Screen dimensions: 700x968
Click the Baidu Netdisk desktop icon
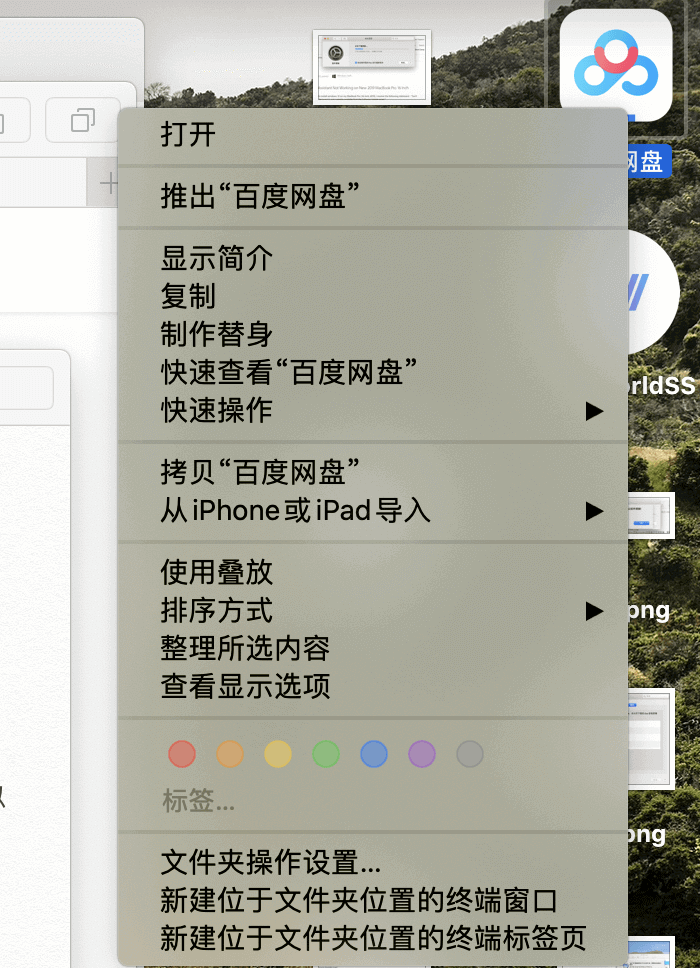(x=615, y=64)
